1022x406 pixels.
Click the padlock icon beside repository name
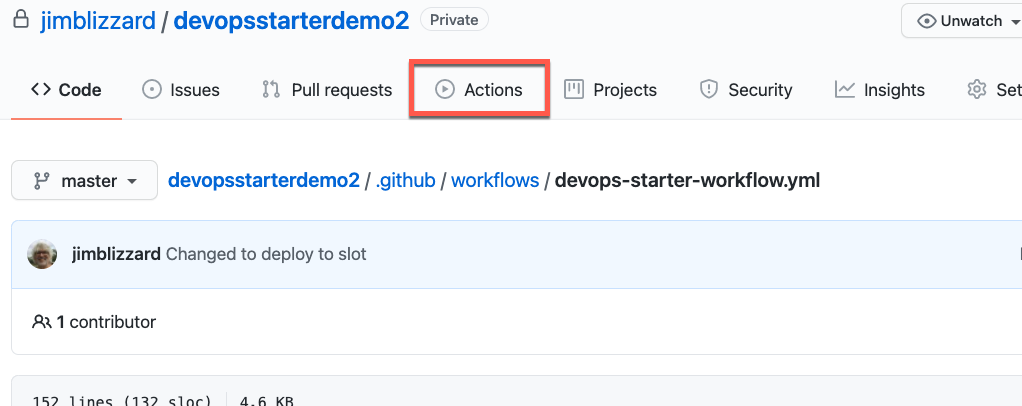click(22, 20)
